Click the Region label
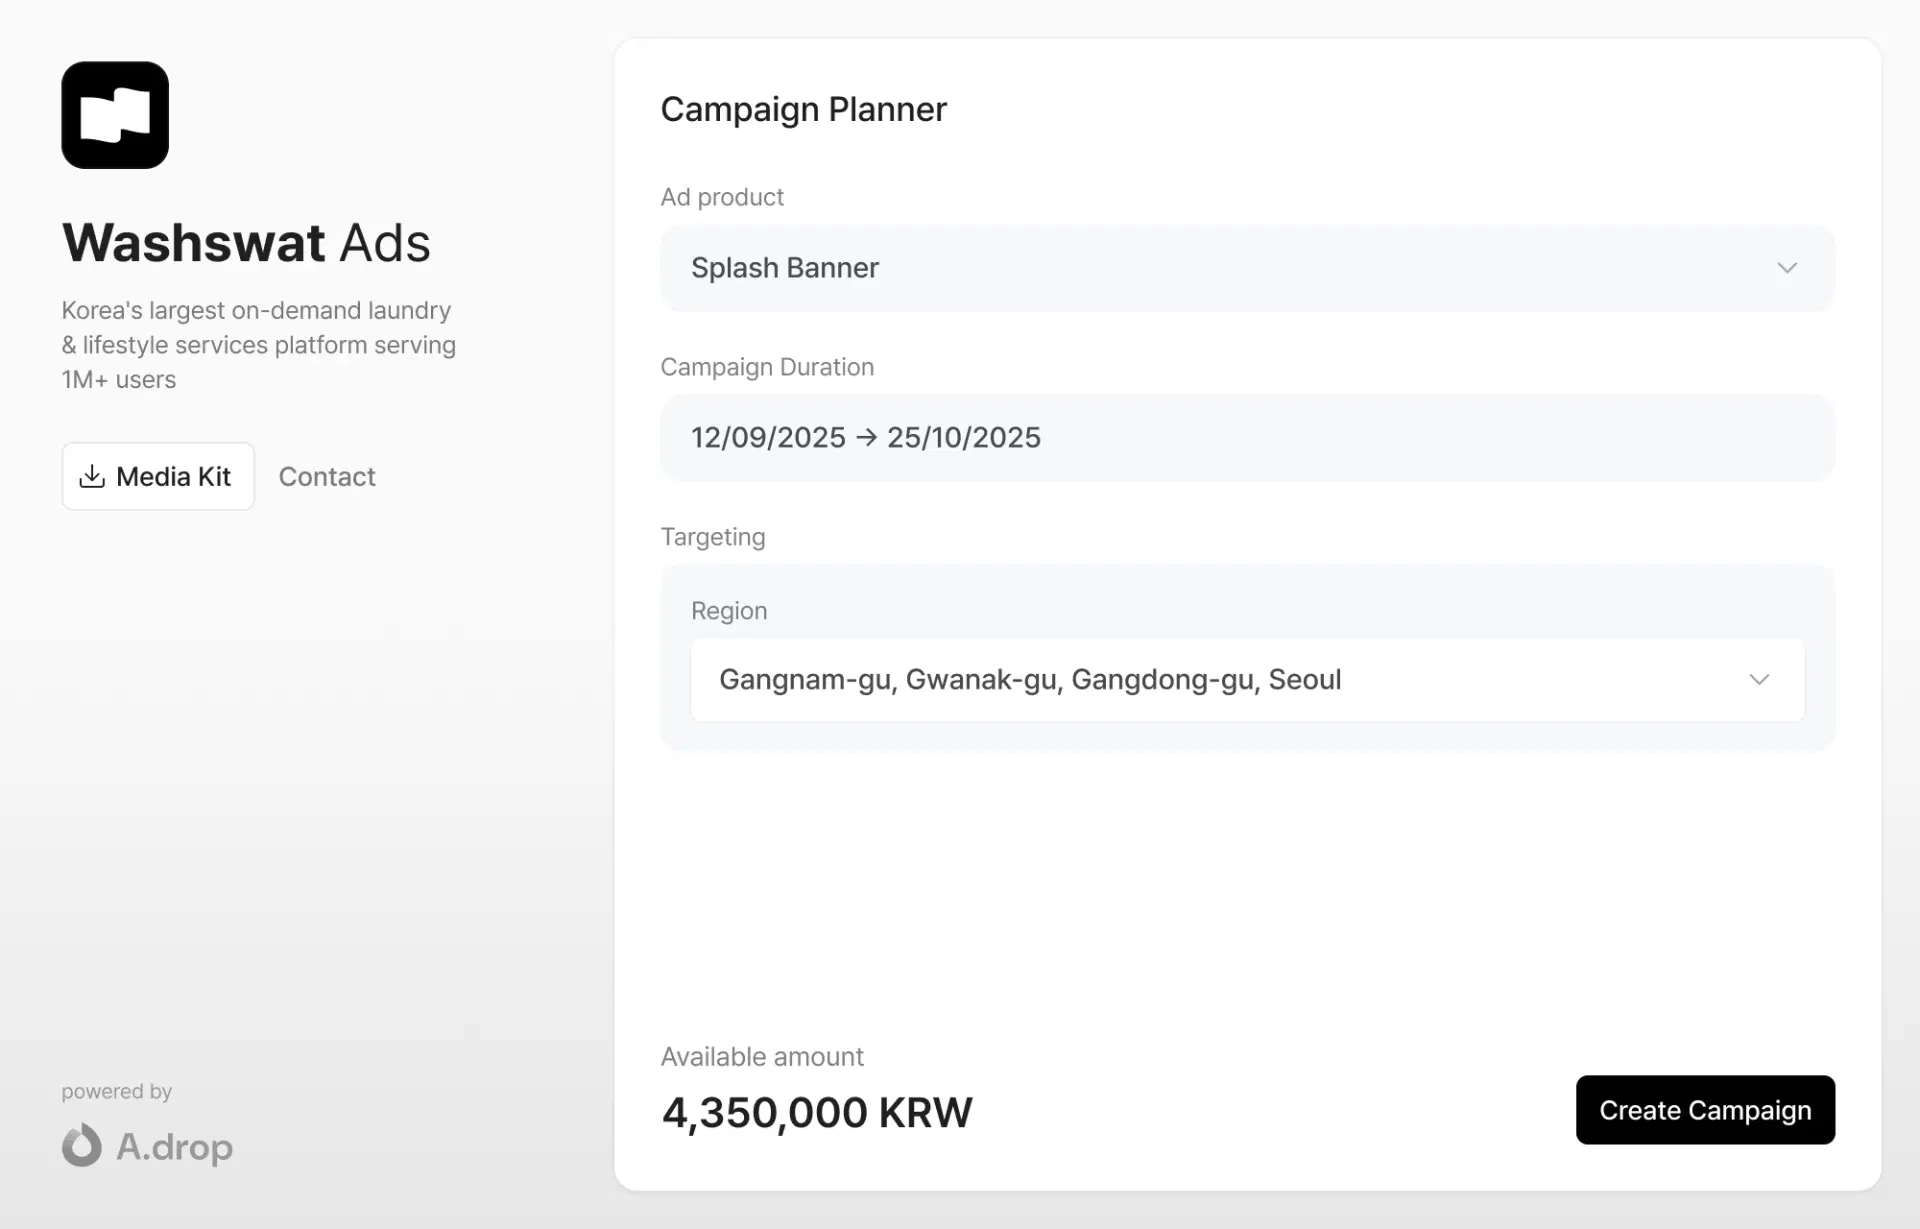This screenshot has height=1229, width=1920. 729,611
